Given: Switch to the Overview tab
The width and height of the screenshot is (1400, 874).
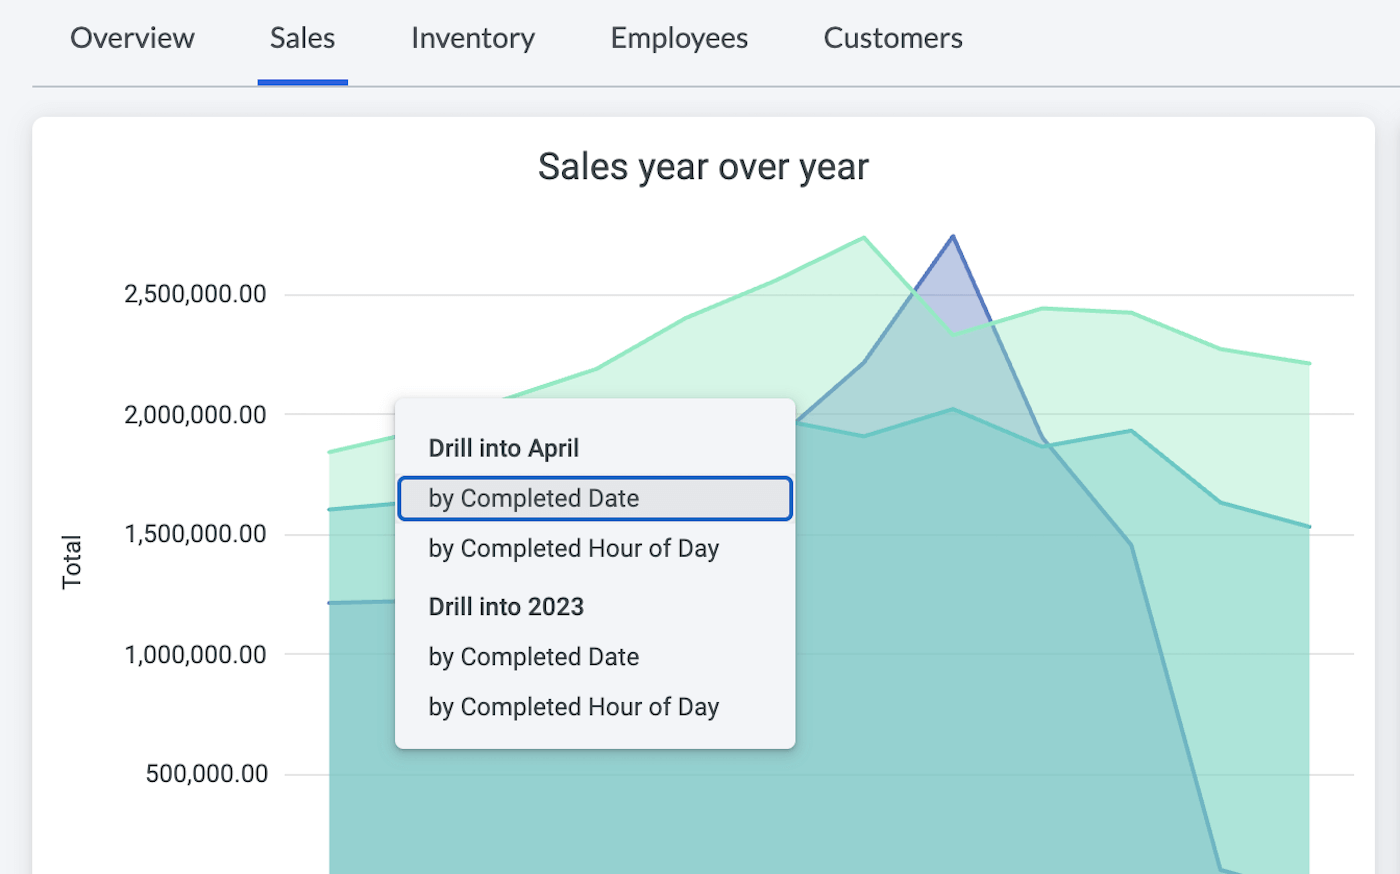Looking at the screenshot, I should coord(131,38).
